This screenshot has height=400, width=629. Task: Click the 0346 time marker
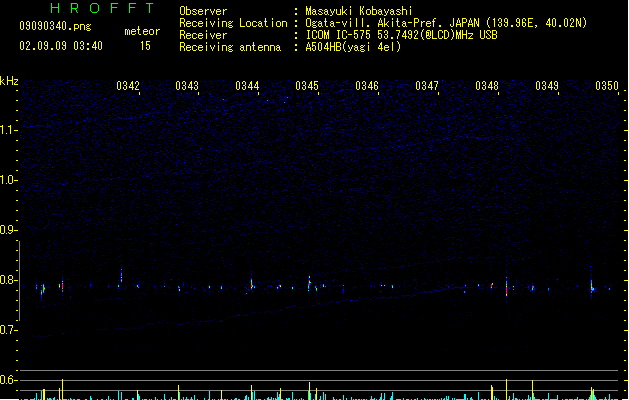[367, 86]
